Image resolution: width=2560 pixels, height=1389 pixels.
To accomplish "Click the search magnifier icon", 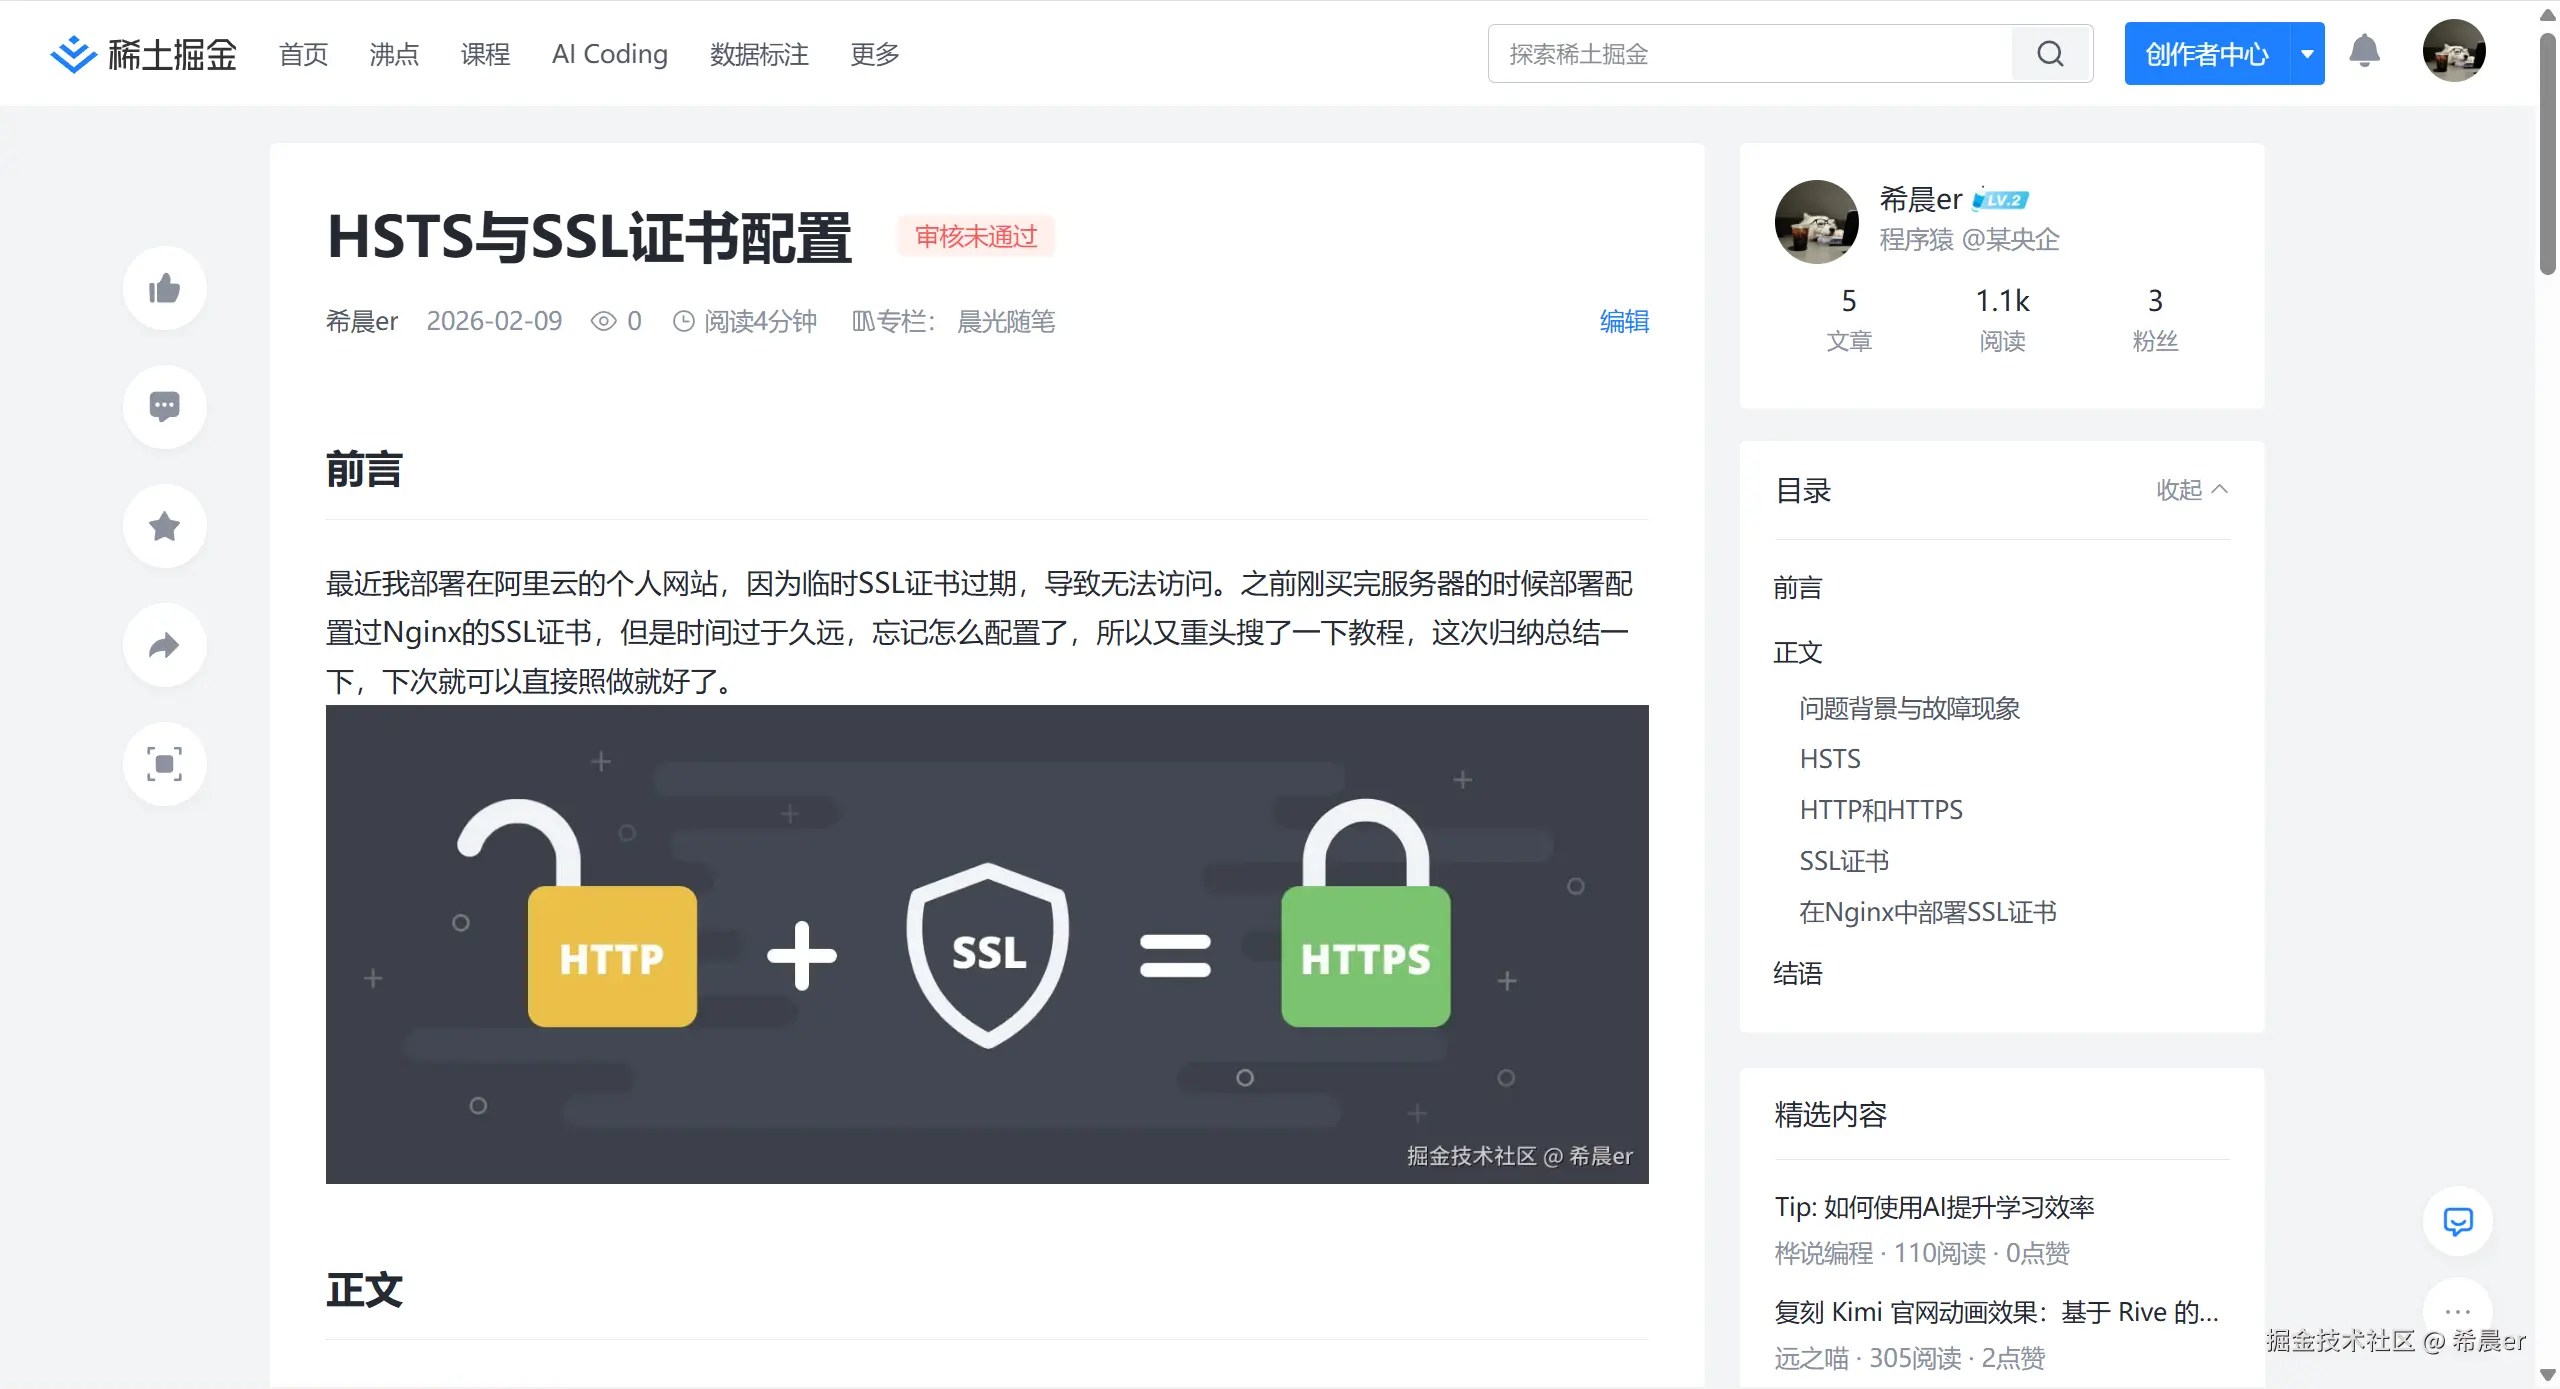I will tap(2051, 53).
